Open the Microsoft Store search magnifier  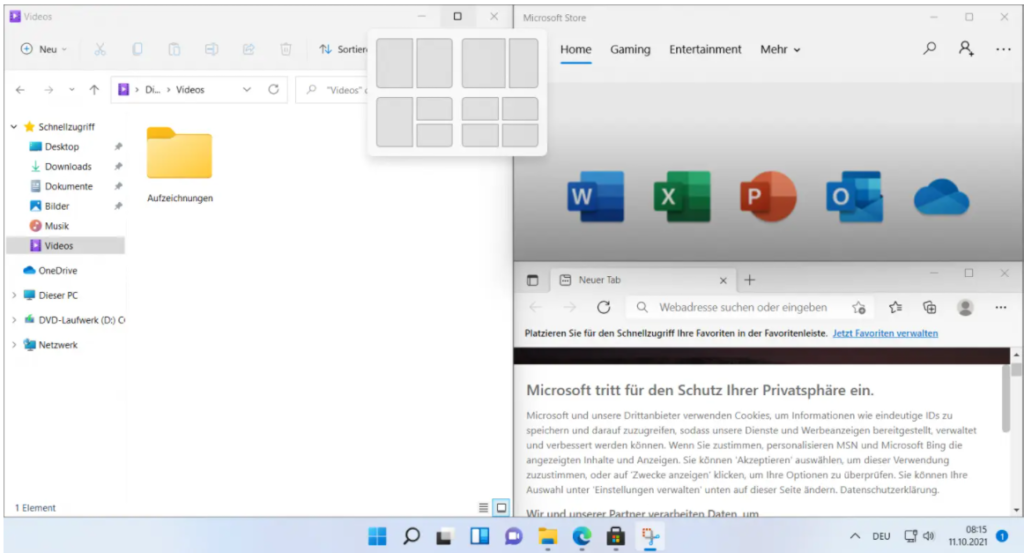(930, 48)
